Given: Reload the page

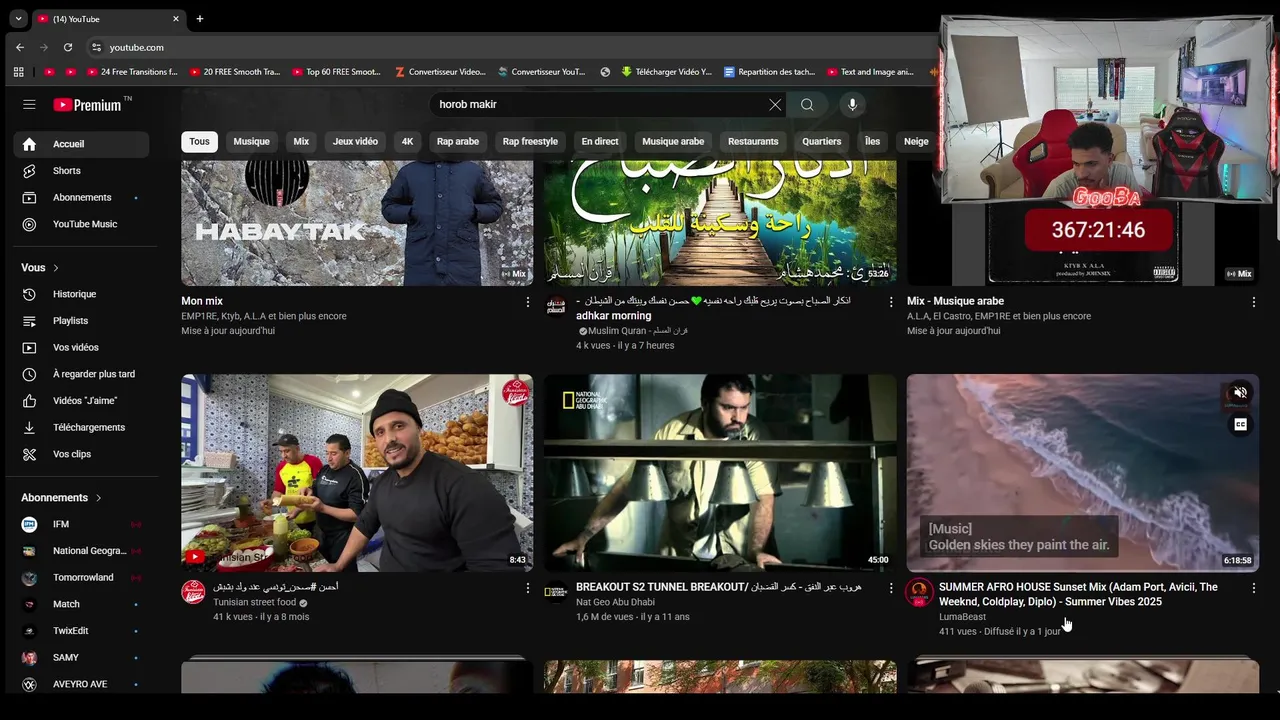Looking at the screenshot, I should click(x=68, y=47).
